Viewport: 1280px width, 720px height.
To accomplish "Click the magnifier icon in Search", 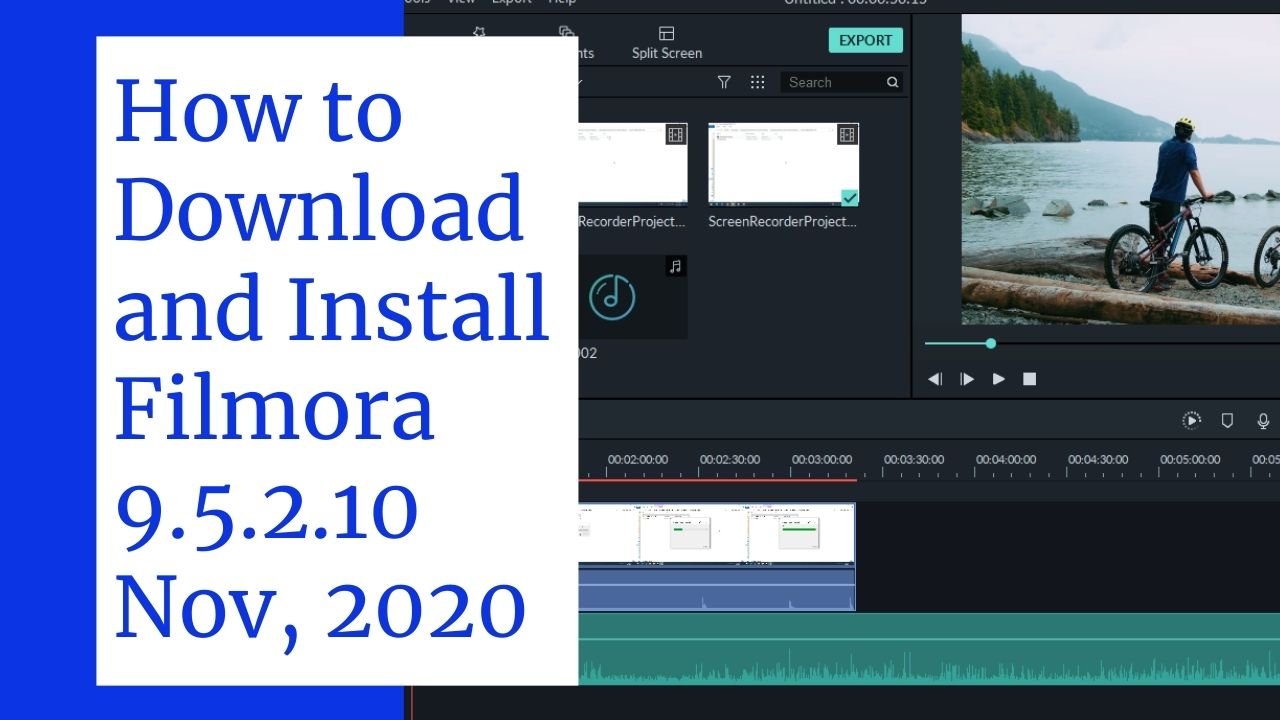I will coord(892,82).
